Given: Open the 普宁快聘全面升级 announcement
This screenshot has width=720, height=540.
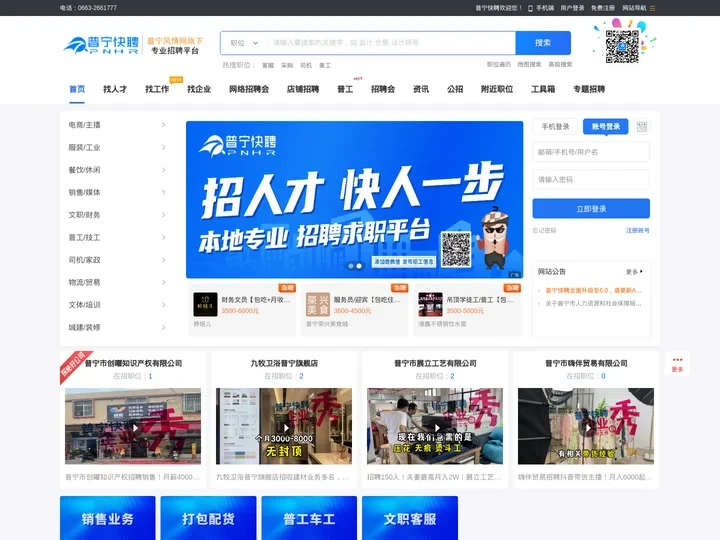Looking at the screenshot, I should tap(593, 290).
